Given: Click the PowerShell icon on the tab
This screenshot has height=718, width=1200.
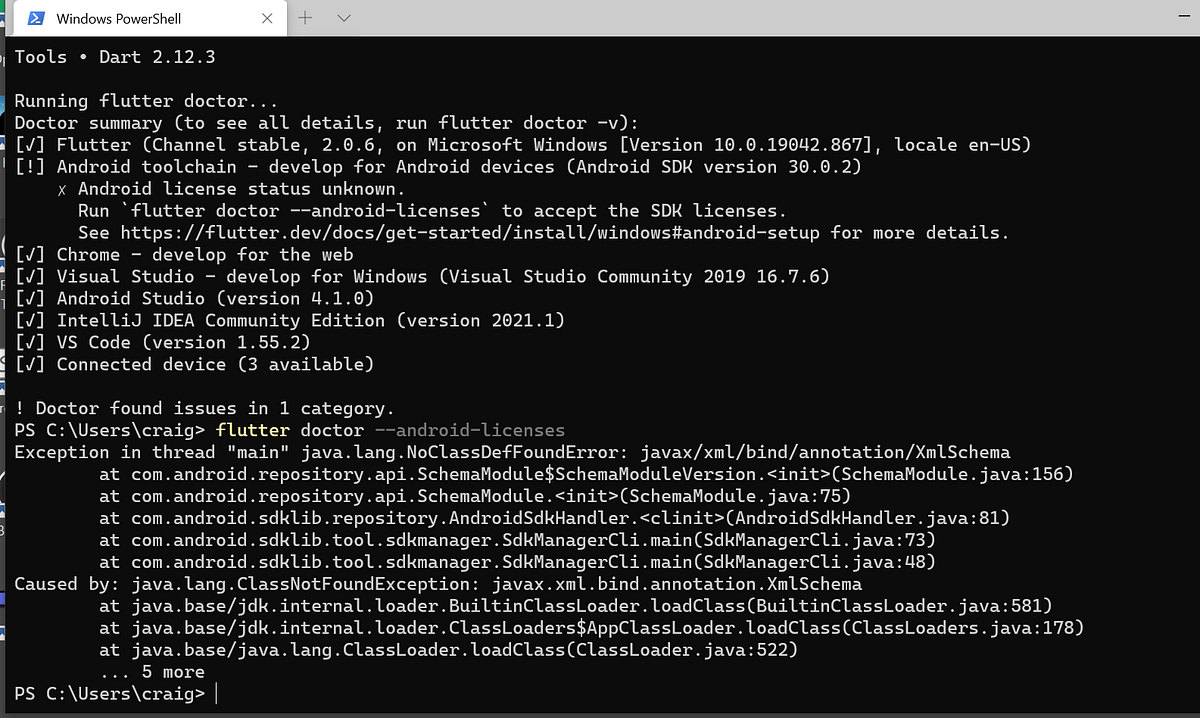Looking at the screenshot, I should pyautogui.click(x=36, y=18).
